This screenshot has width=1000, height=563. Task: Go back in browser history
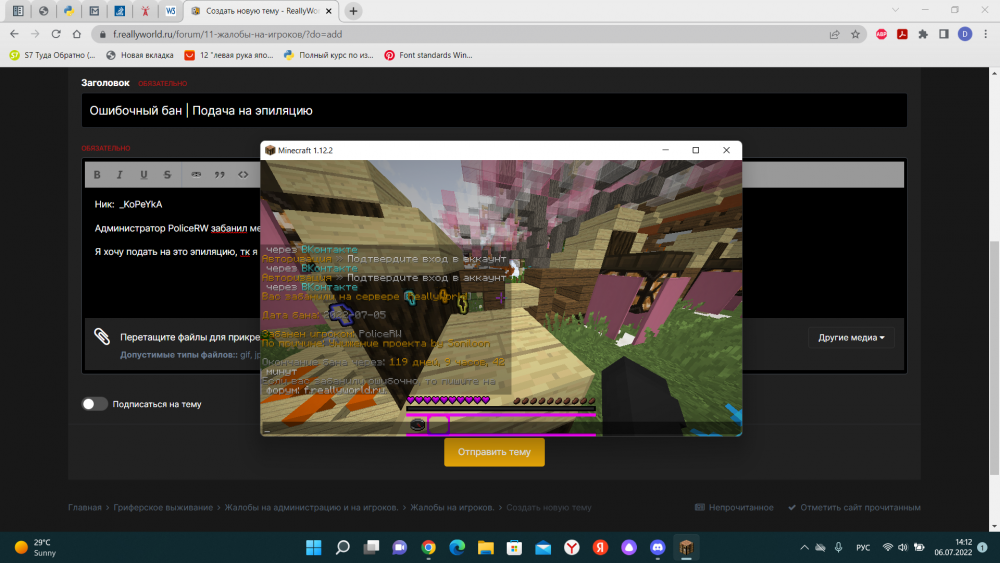(14, 34)
